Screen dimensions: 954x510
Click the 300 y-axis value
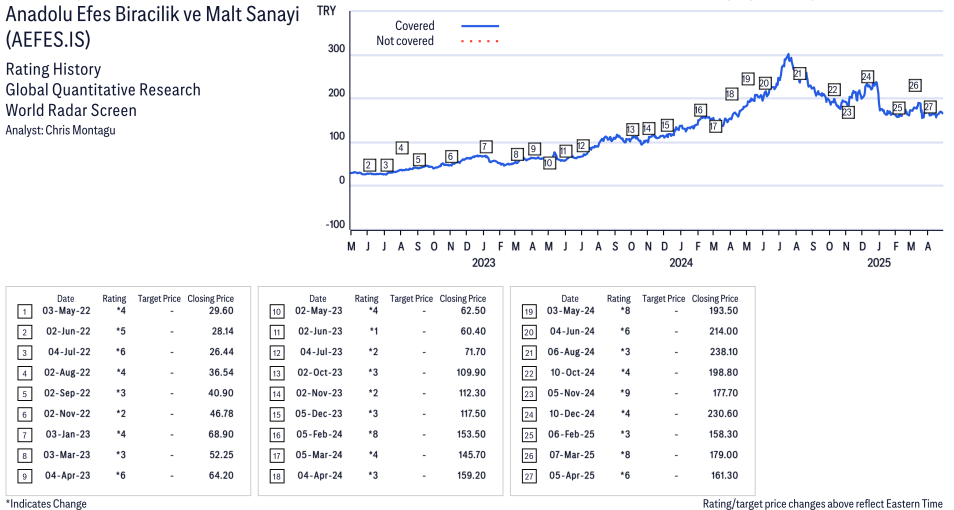click(x=336, y=49)
